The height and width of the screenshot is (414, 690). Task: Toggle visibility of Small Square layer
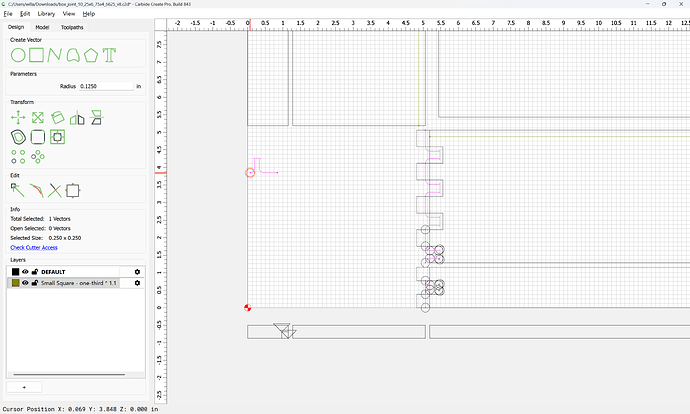[x=25, y=283]
